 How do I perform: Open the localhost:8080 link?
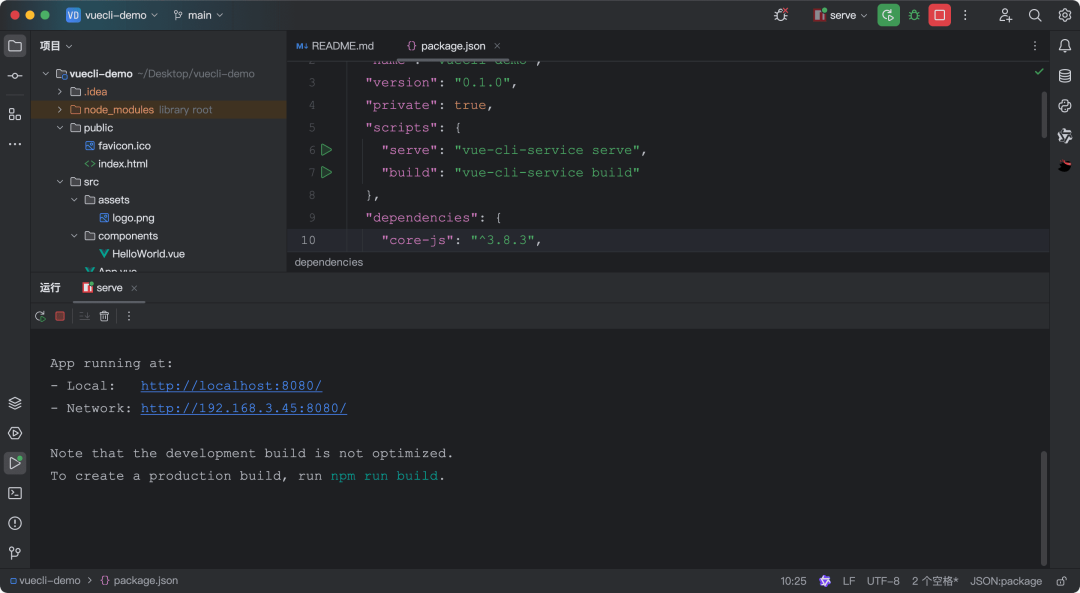pyautogui.click(x=231, y=386)
